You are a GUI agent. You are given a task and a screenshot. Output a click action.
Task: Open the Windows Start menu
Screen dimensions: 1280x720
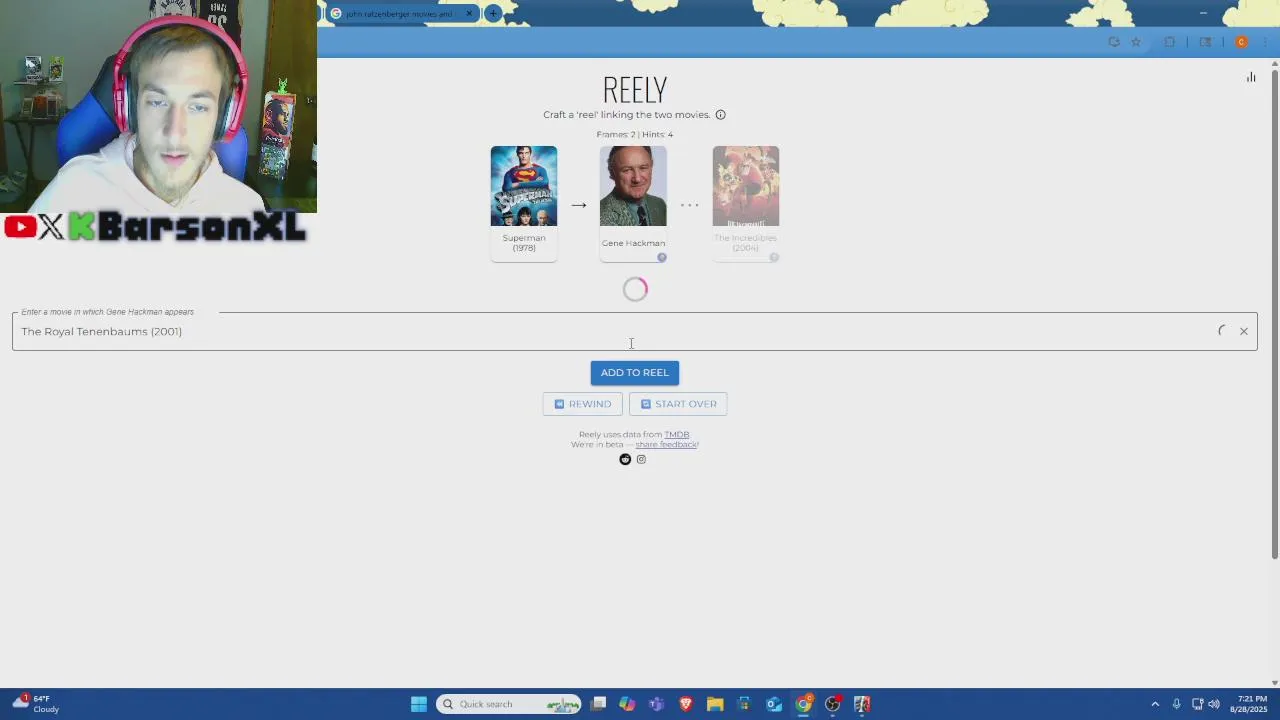click(x=419, y=704)
